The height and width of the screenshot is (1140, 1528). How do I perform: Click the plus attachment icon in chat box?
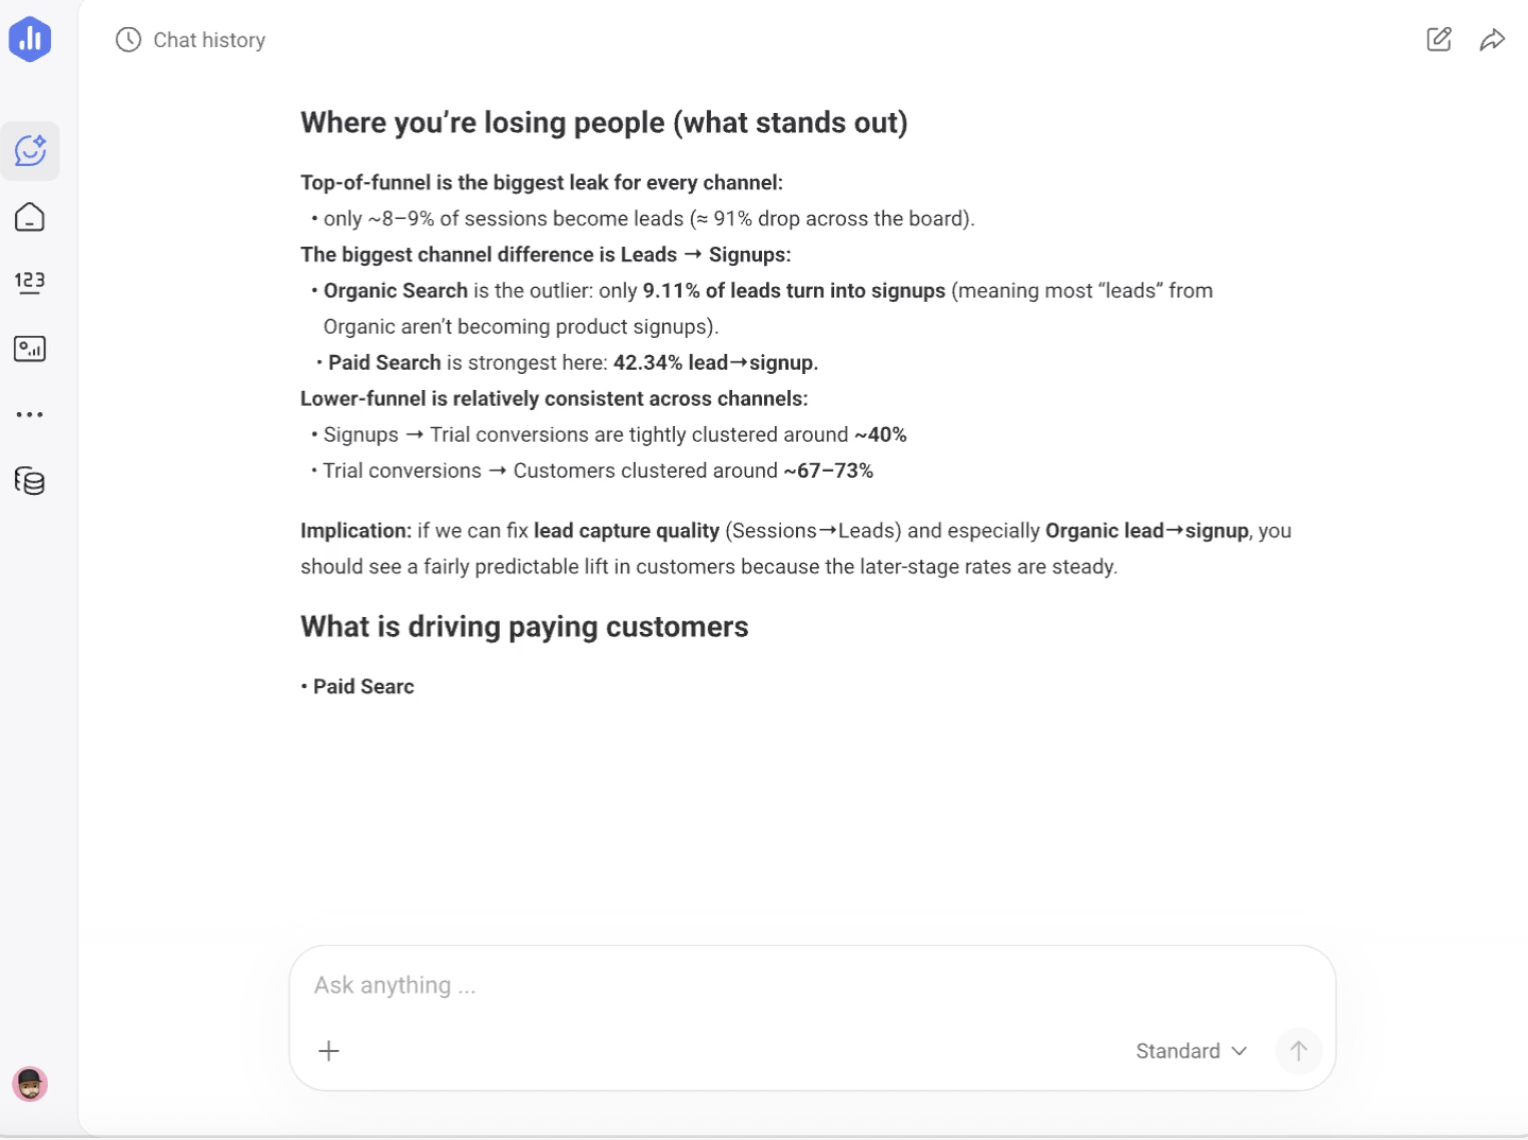(329, 1051)
